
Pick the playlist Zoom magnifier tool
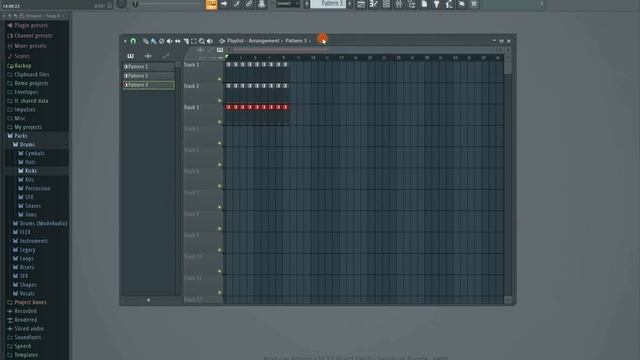(202, 41)
